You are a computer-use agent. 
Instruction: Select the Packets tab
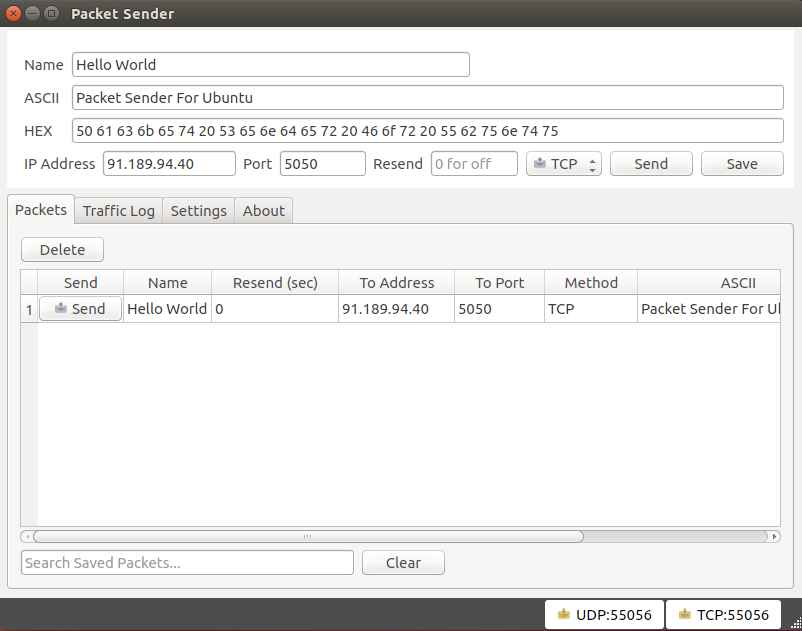(x=41, y=210)
